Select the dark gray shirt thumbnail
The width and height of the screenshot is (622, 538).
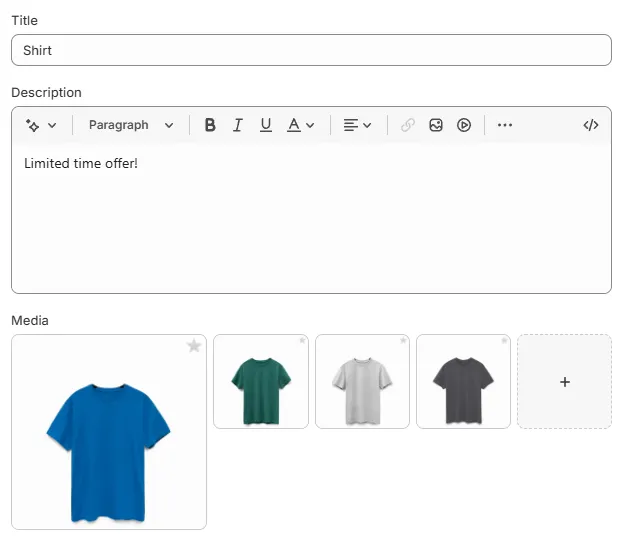pyautogui.click(x=463, y=381)
